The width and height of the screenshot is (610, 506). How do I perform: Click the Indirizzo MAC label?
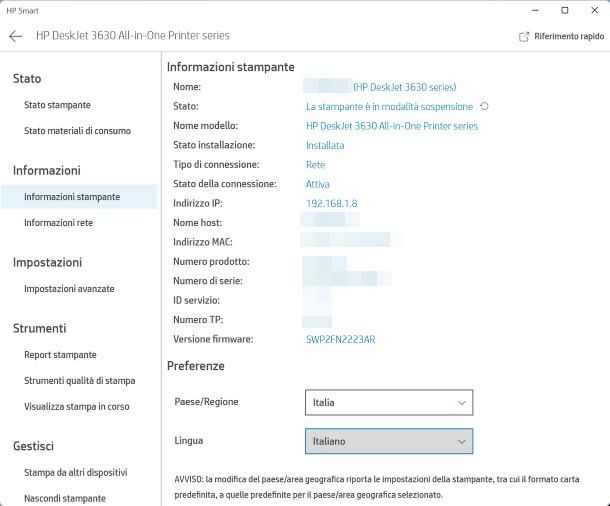[x=203, y=242]
